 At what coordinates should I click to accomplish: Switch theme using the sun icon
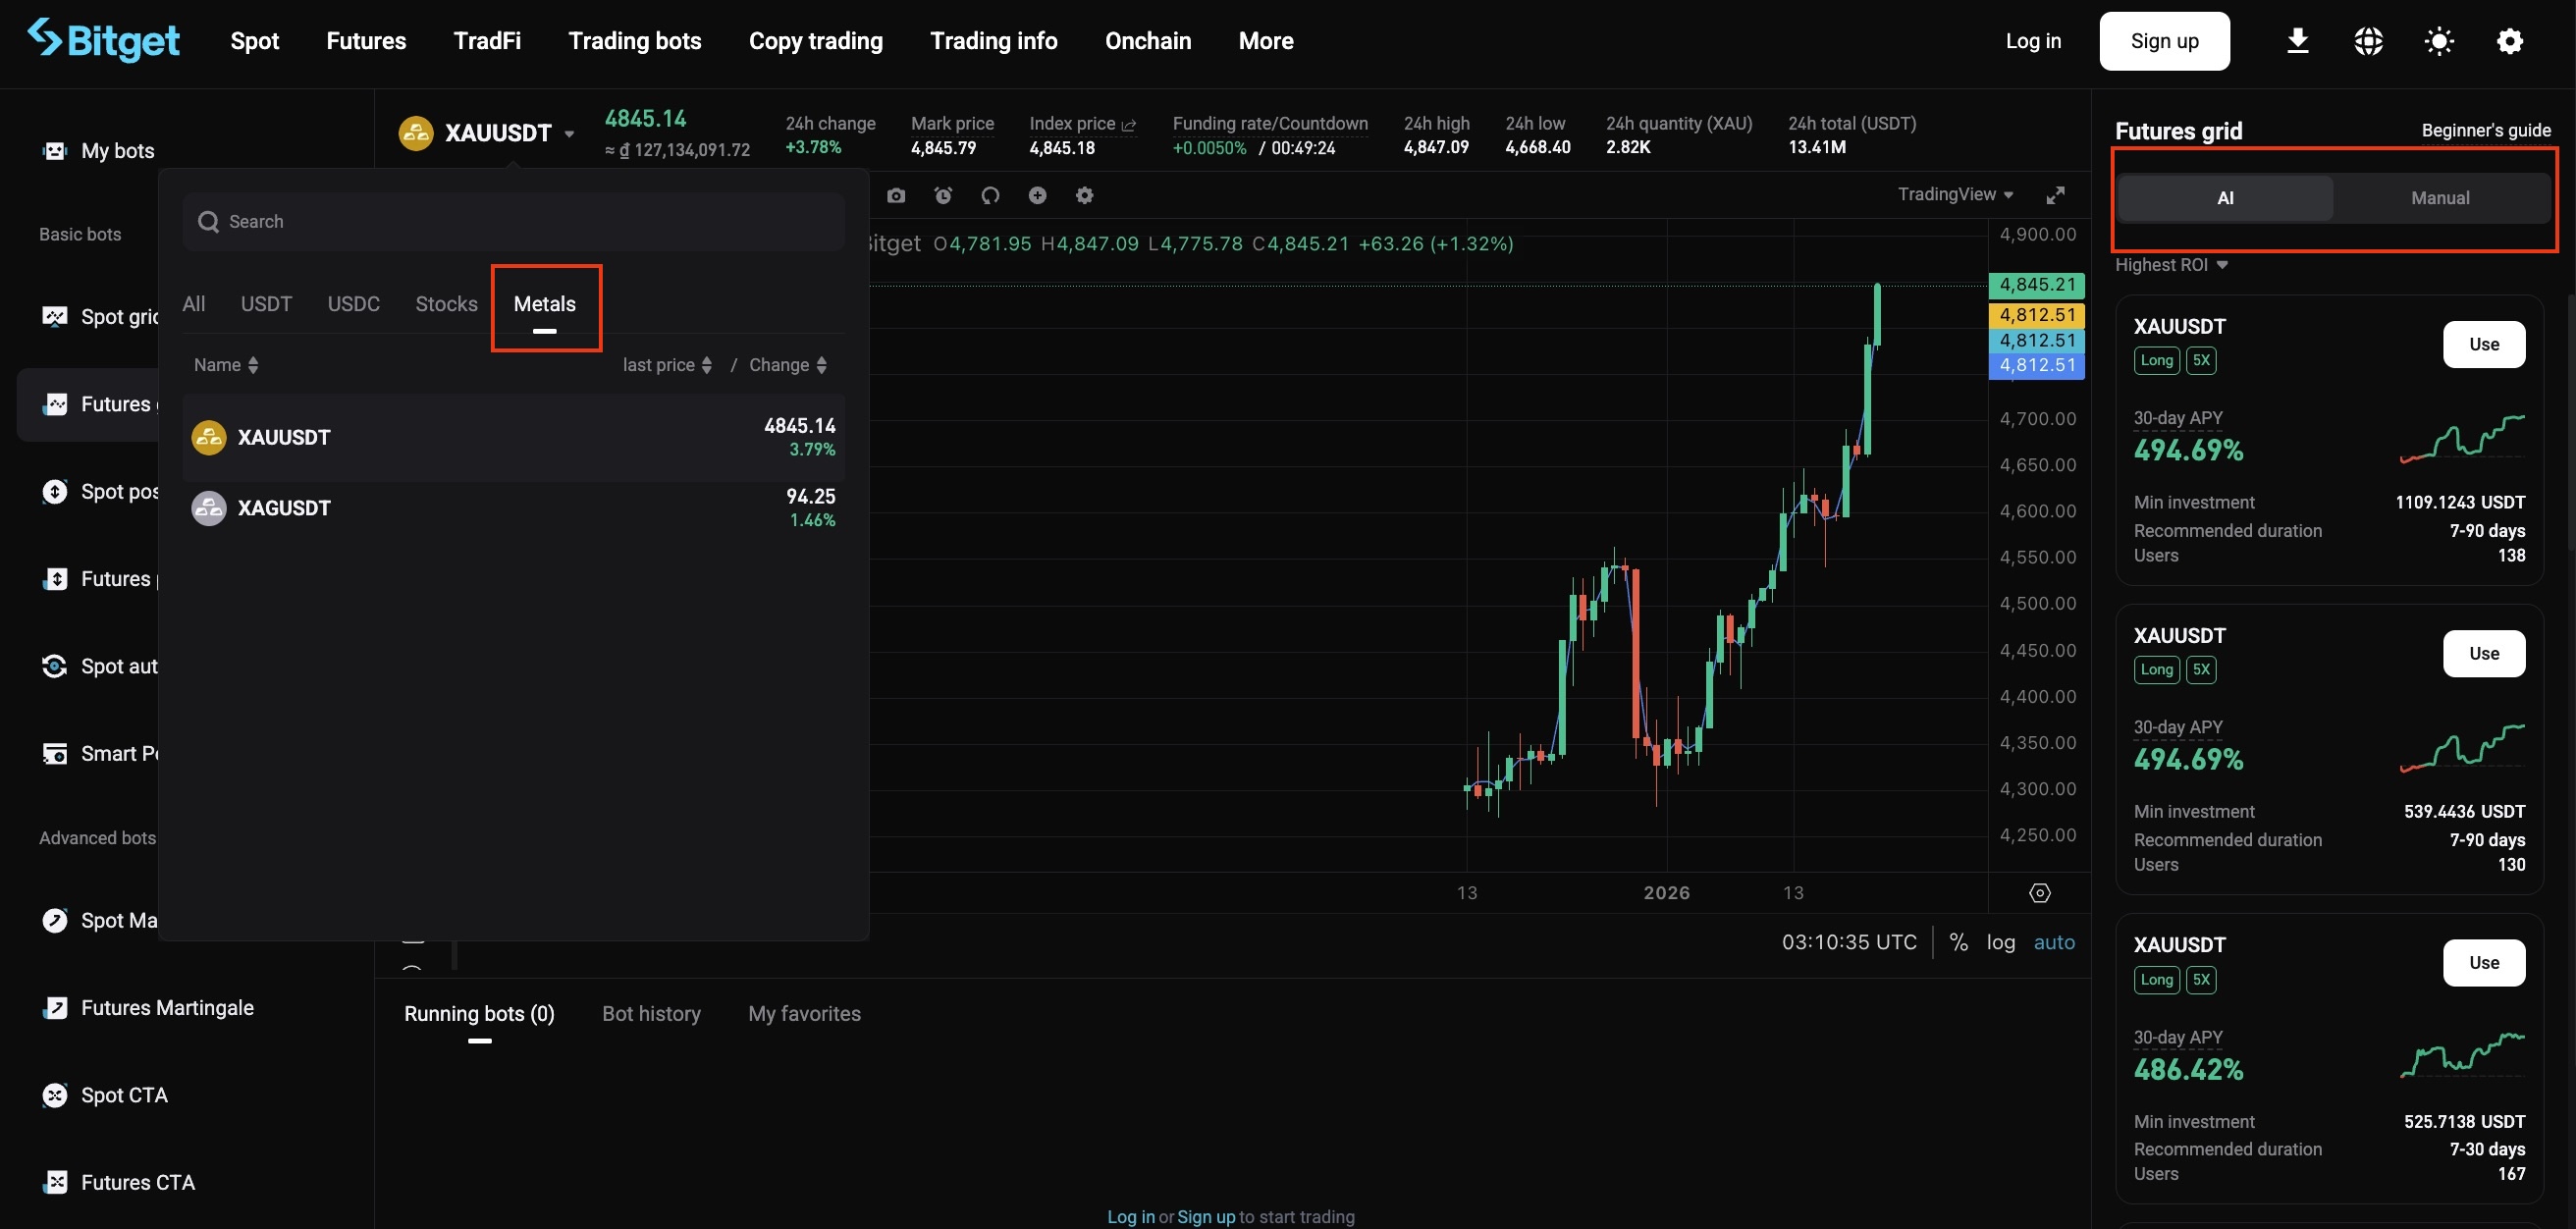[x=2438, y=40]
